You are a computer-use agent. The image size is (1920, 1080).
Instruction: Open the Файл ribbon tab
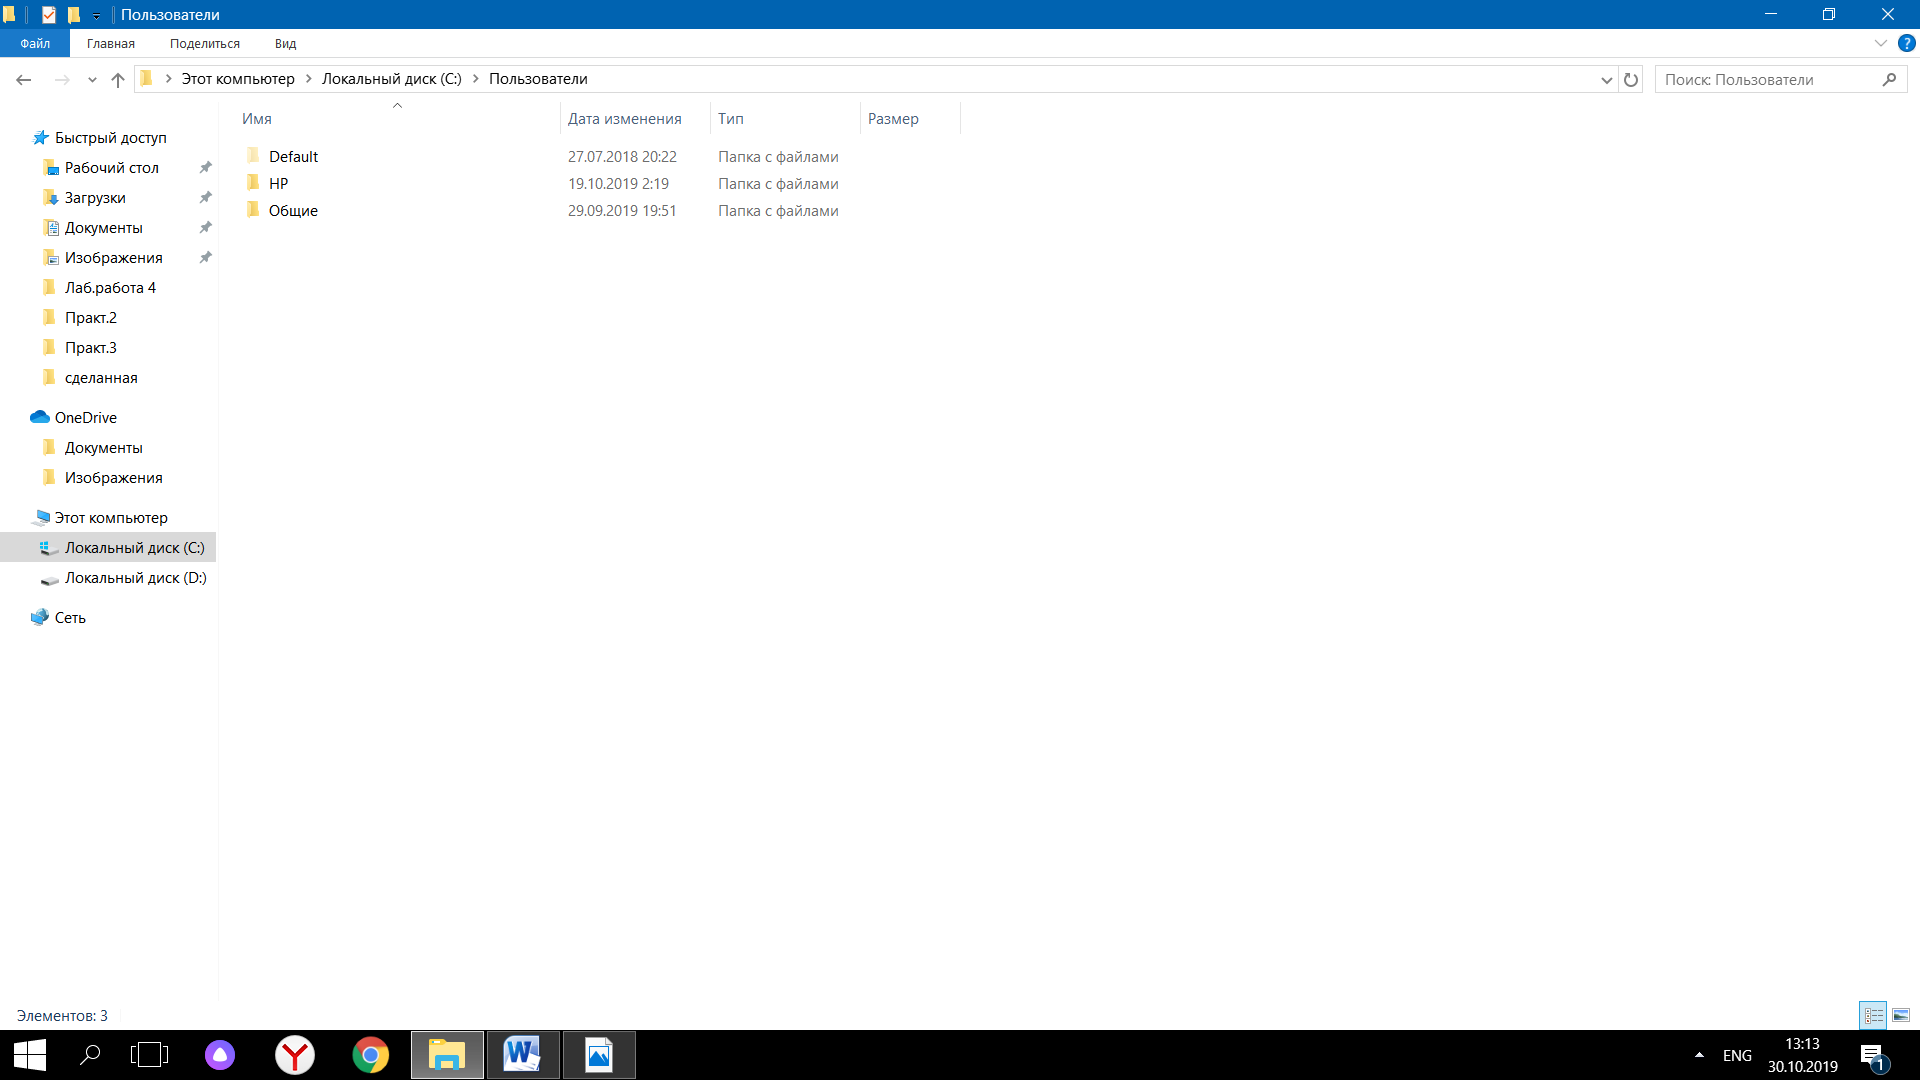(x=35, y=43)
